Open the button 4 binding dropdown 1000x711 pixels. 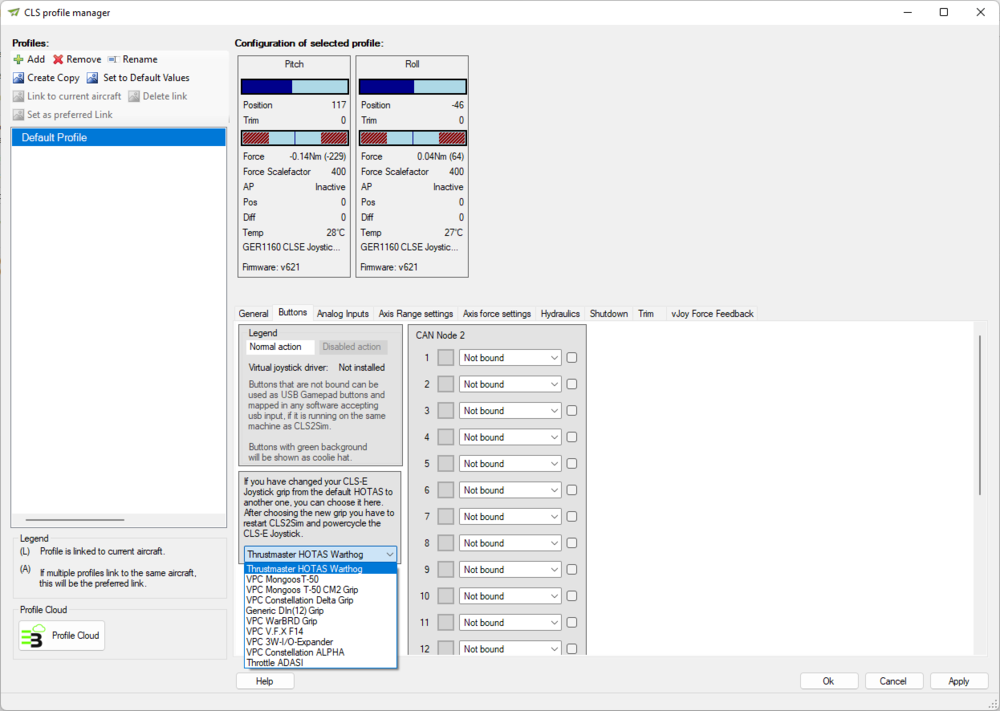pyautogui.click(x=510, y=437)
